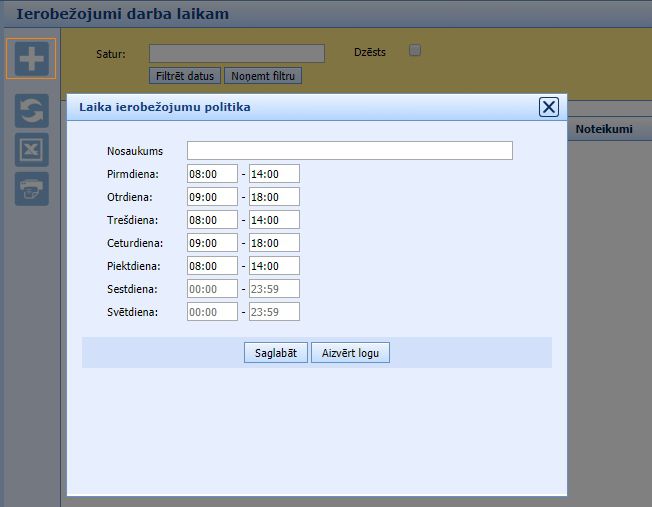
Task: Click the Filtrēt datus button
Action: [185, 76]
